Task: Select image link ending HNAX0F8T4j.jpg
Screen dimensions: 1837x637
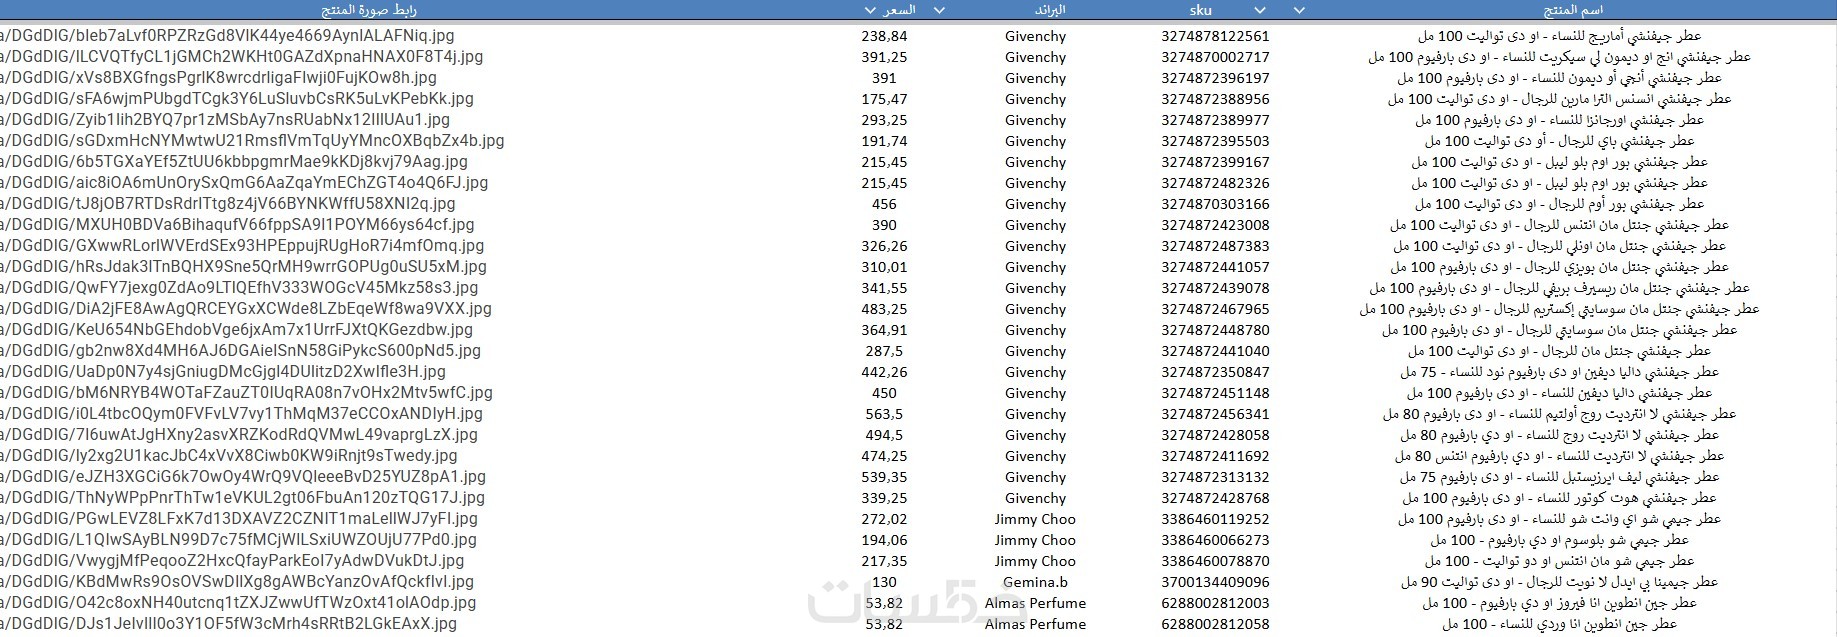Action: coord(242,57)
